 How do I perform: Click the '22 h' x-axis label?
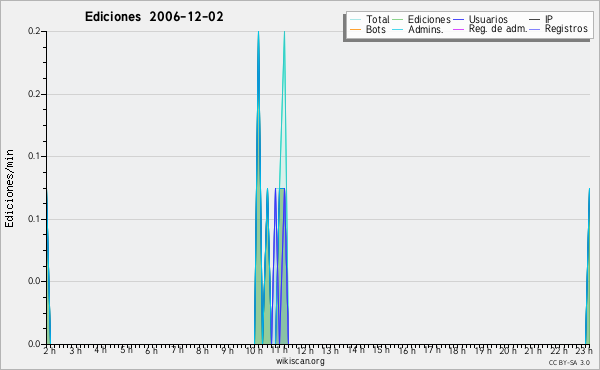point(559,350)
